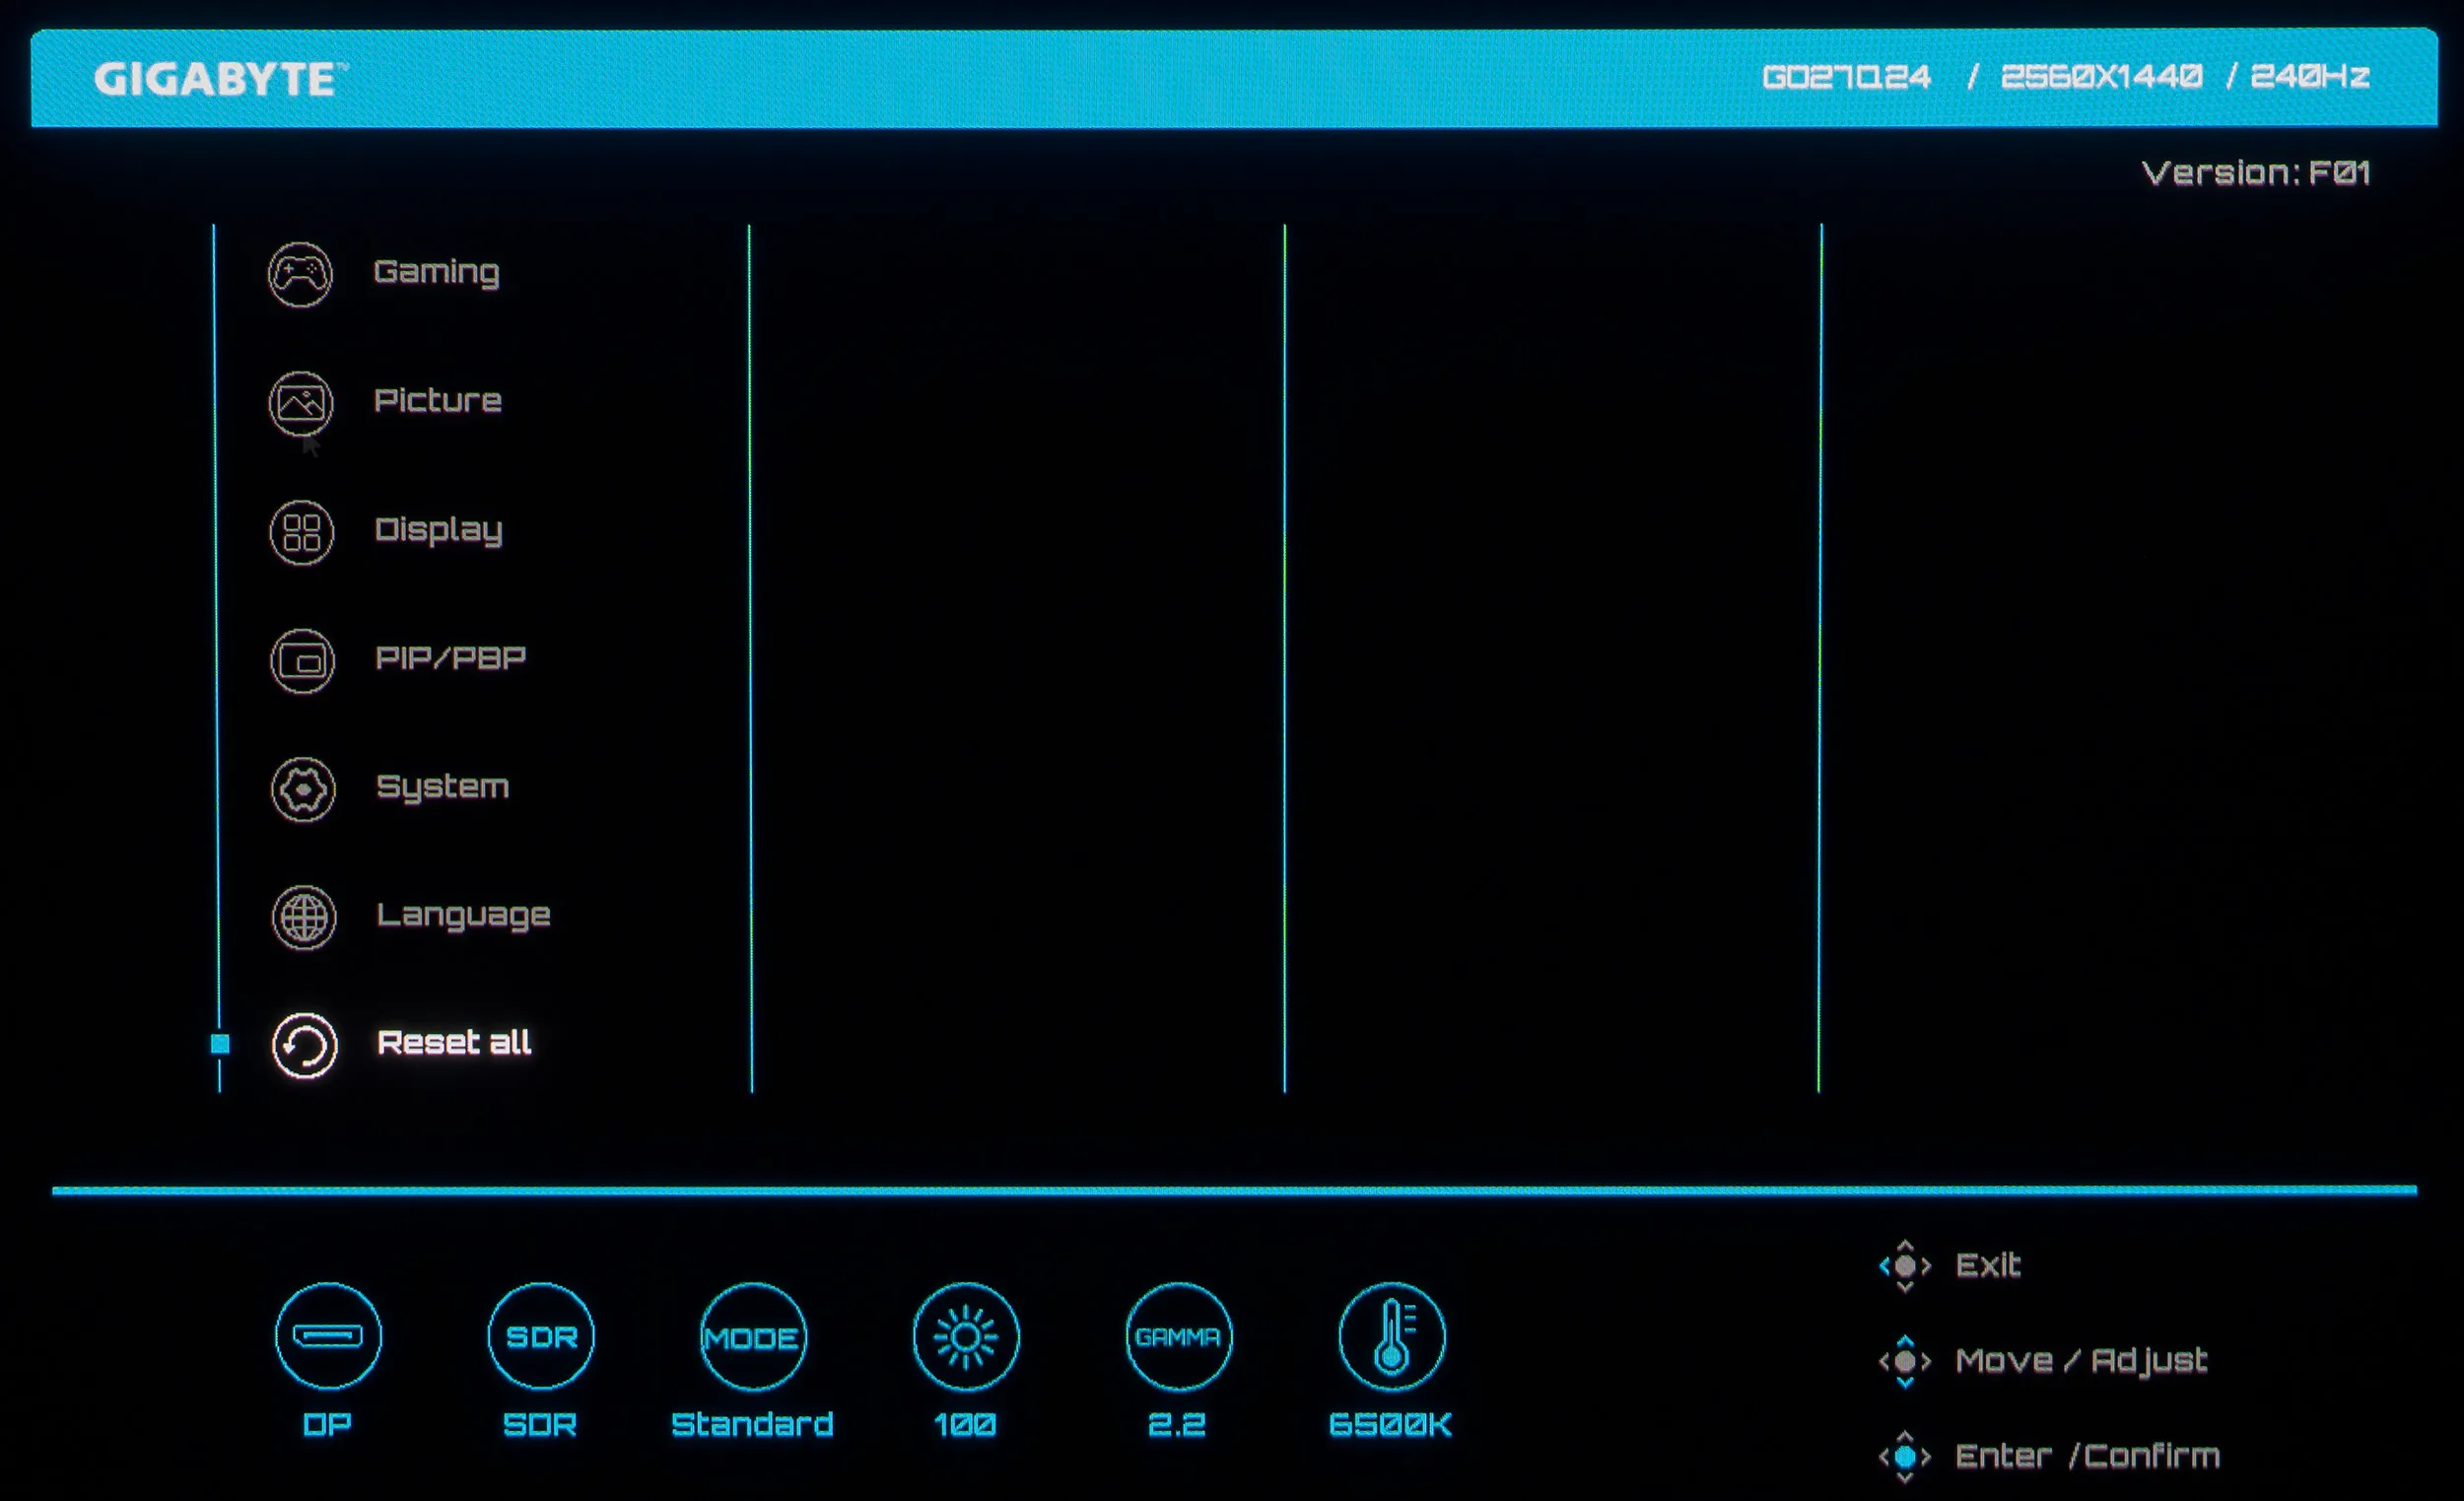Select the Display grid icon
This screenshot has width=2464, height=1501.
click(x=302, y=532)
